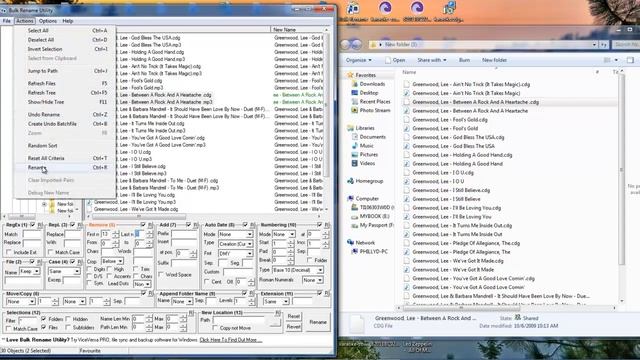The image size is (640, 360).
Task: Click the Remove First n input field
Action: click(x=106, y=234)
